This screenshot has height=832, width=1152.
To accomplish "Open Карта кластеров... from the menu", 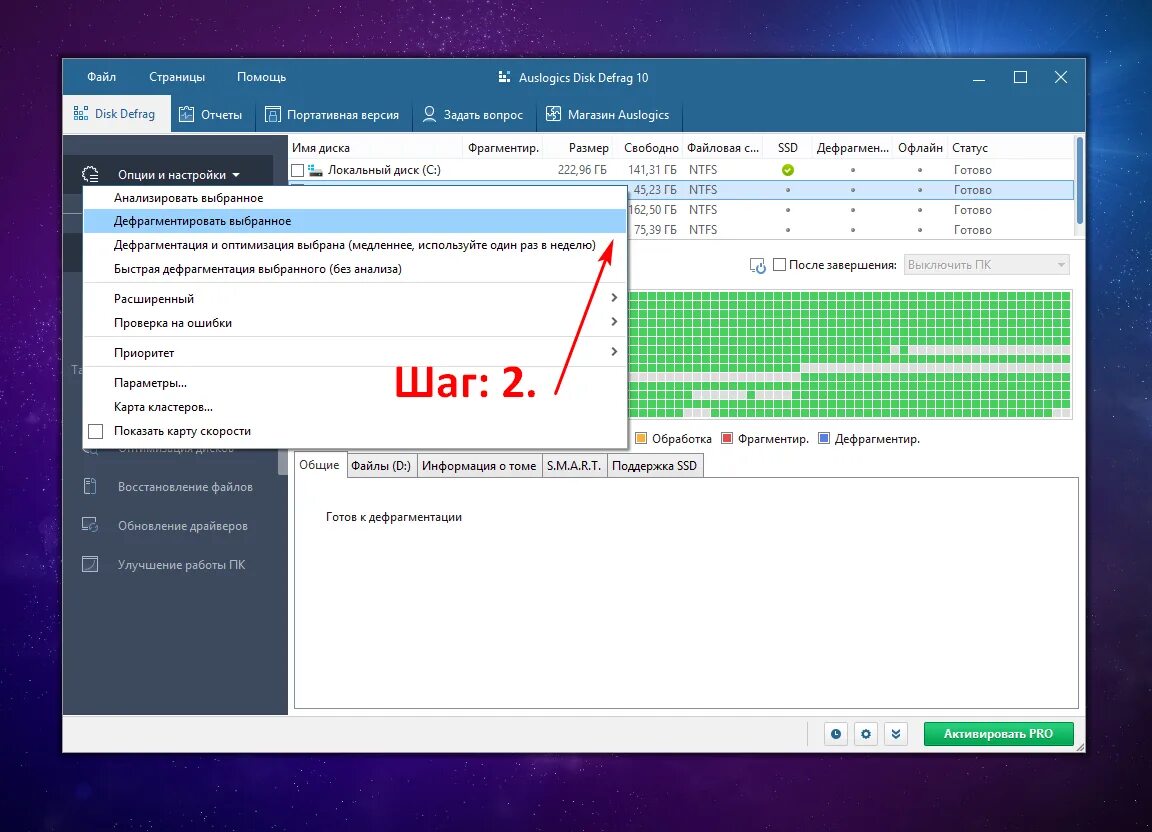I will coord(355,407).
